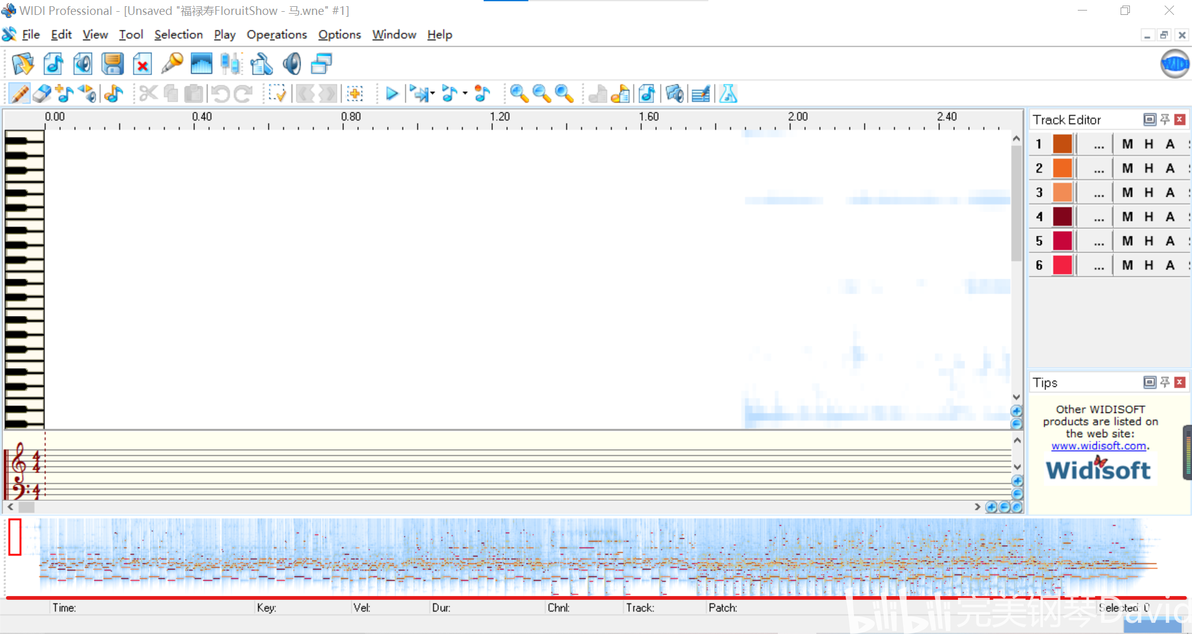Click the new MIDI note document icon
This screenshot has height=634, width=1192.
pos(53,64)
